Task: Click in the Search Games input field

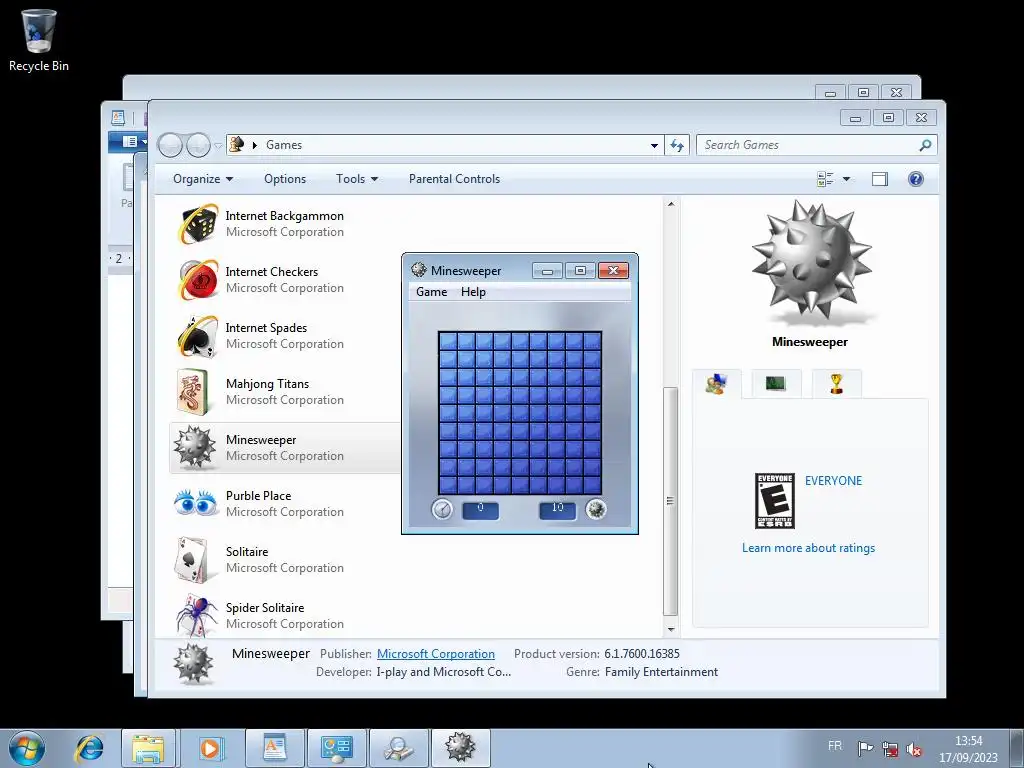Action: click(807, 145)
